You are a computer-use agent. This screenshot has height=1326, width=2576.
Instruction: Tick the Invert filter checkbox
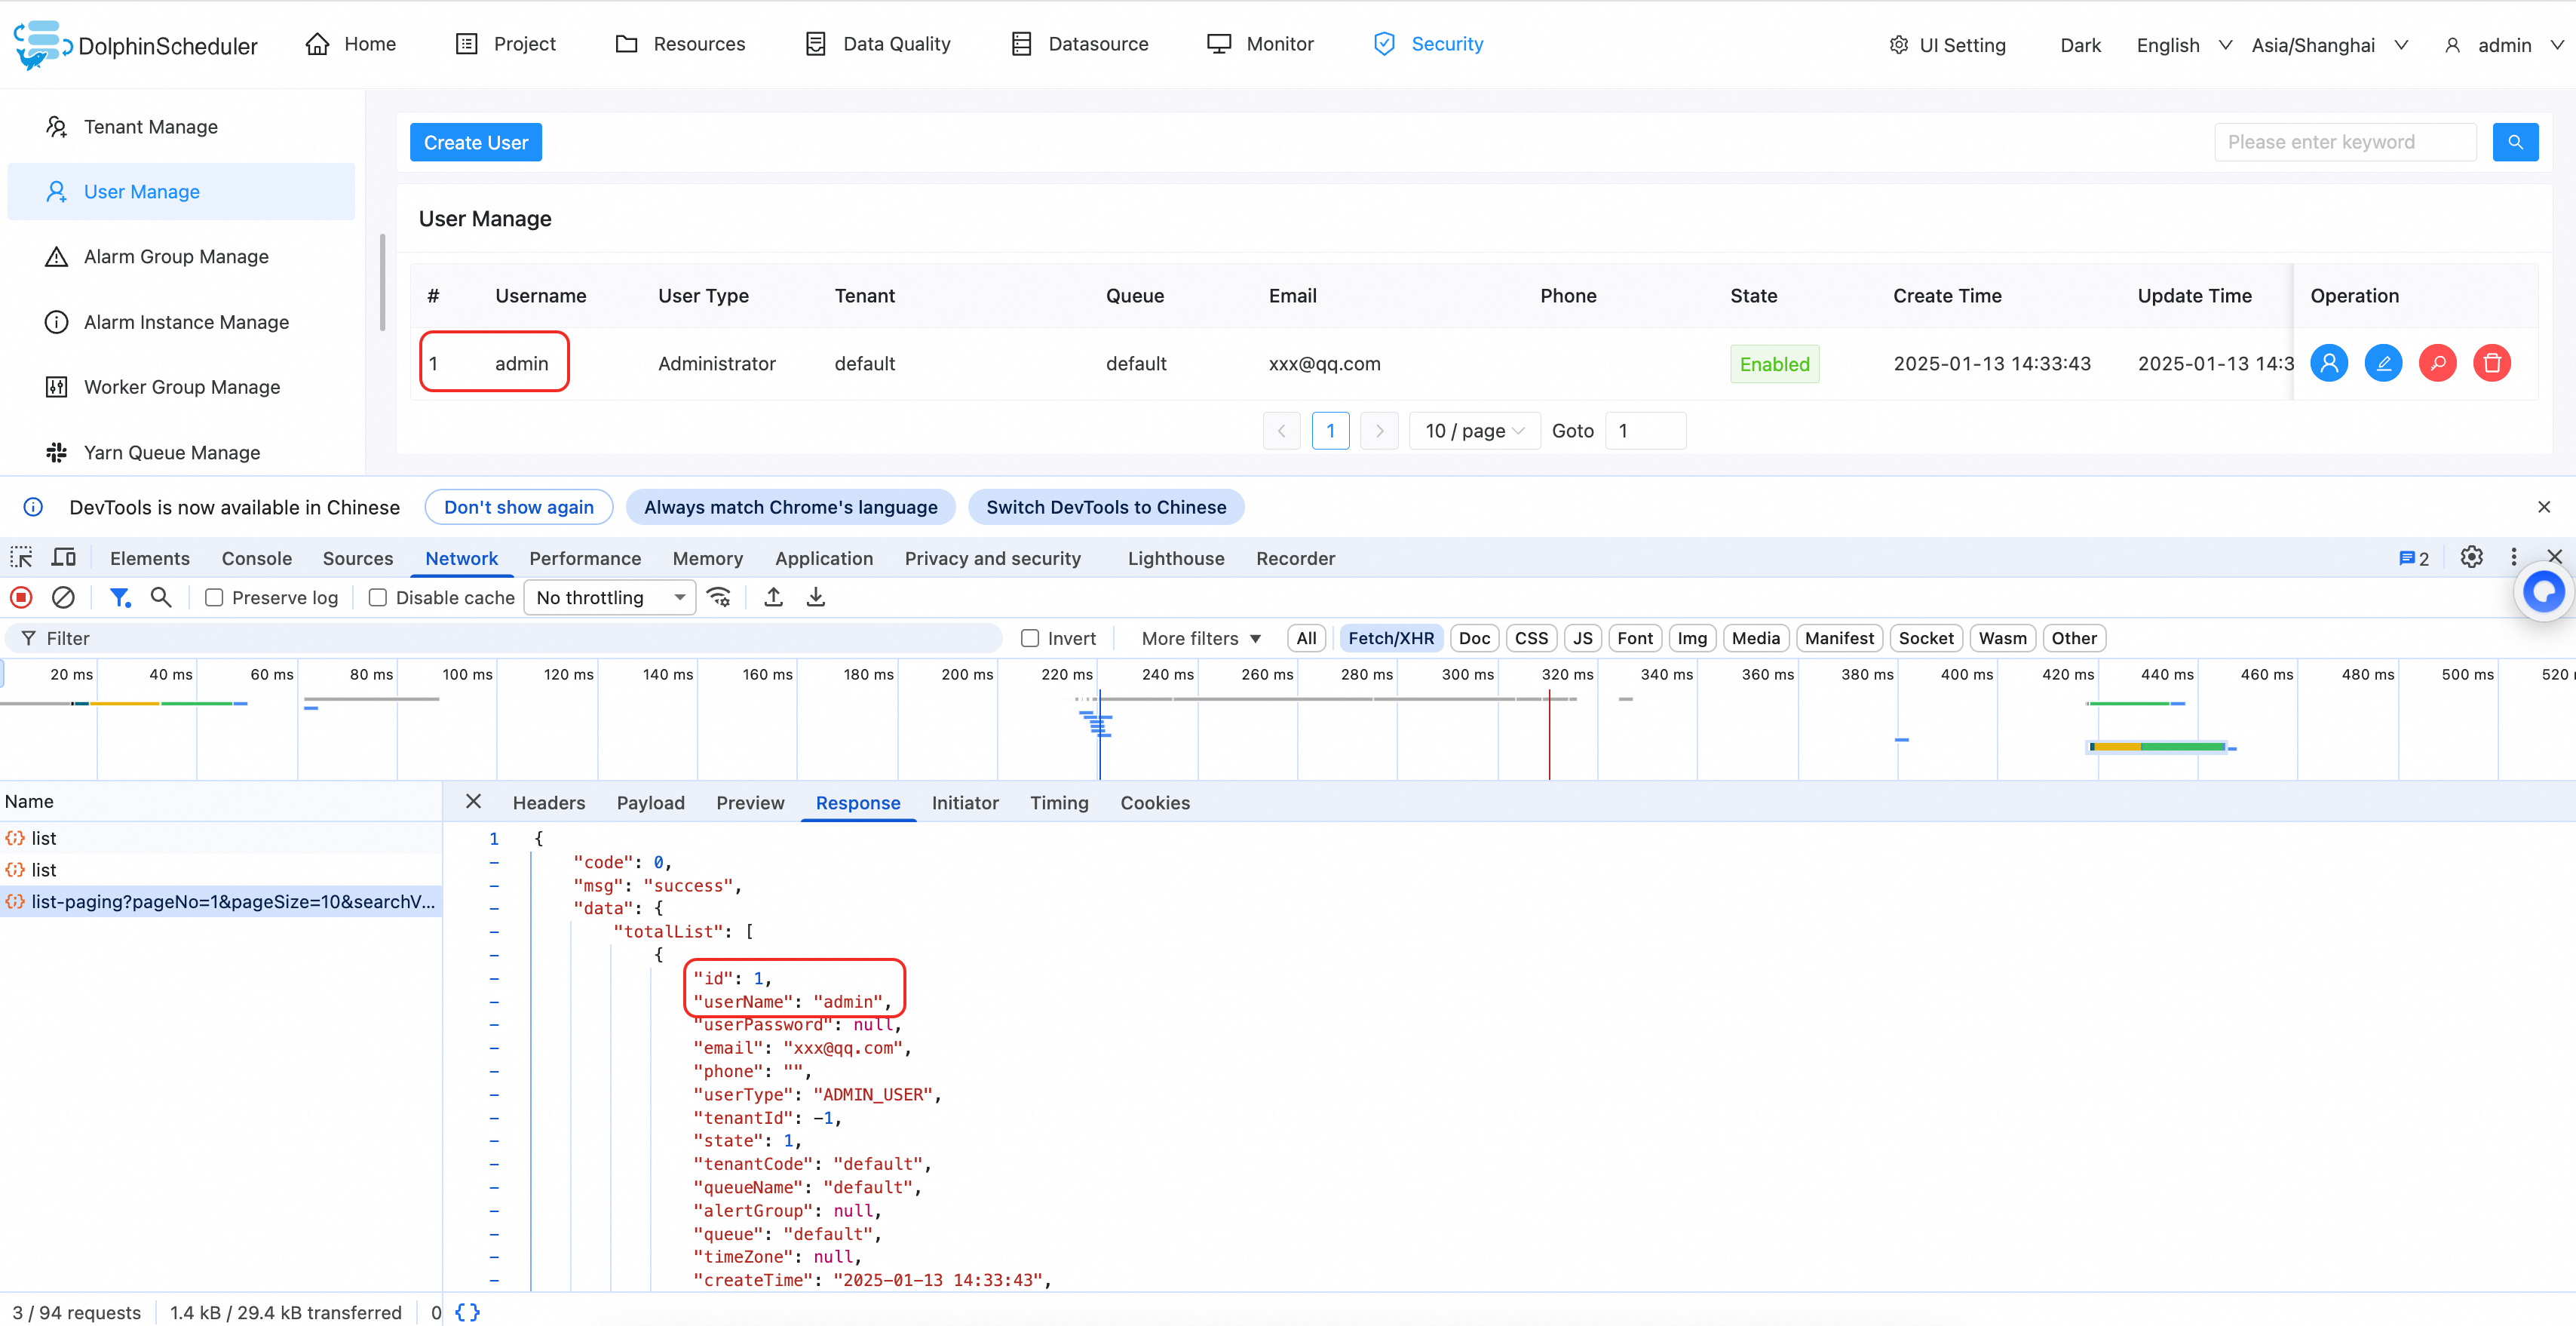pos(1030,638)
